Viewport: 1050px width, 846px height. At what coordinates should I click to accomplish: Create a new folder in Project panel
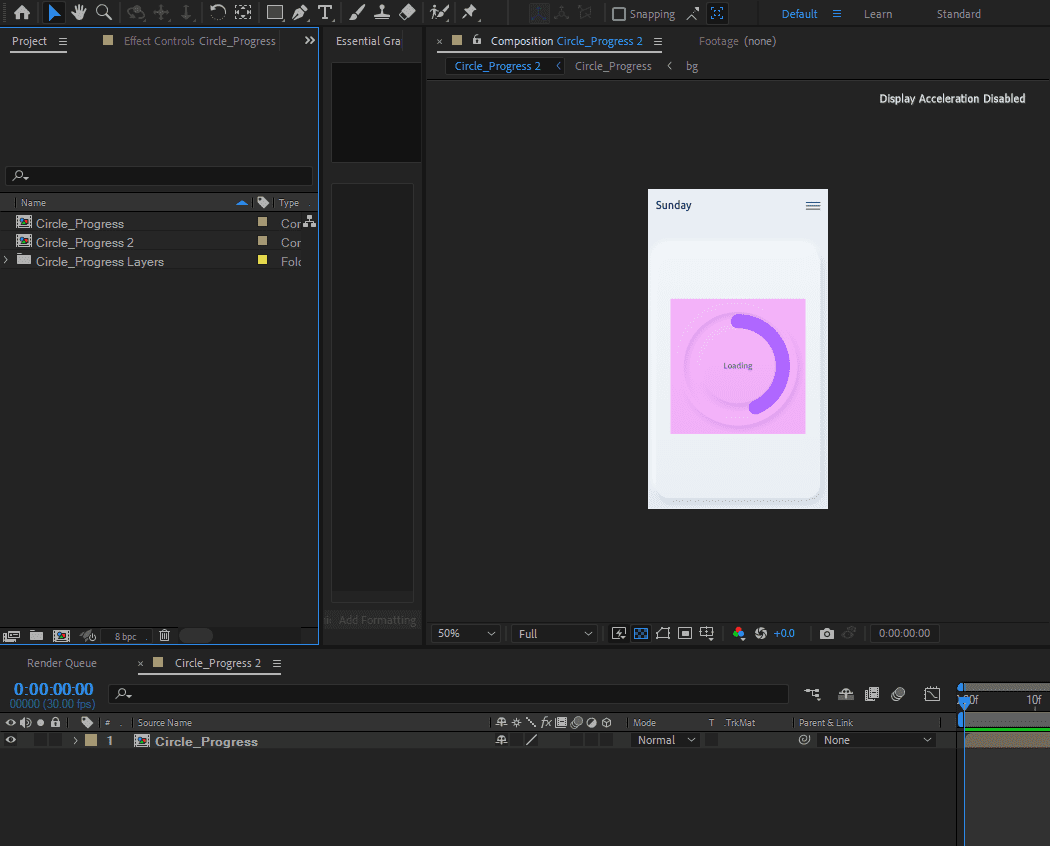[37, 635]
